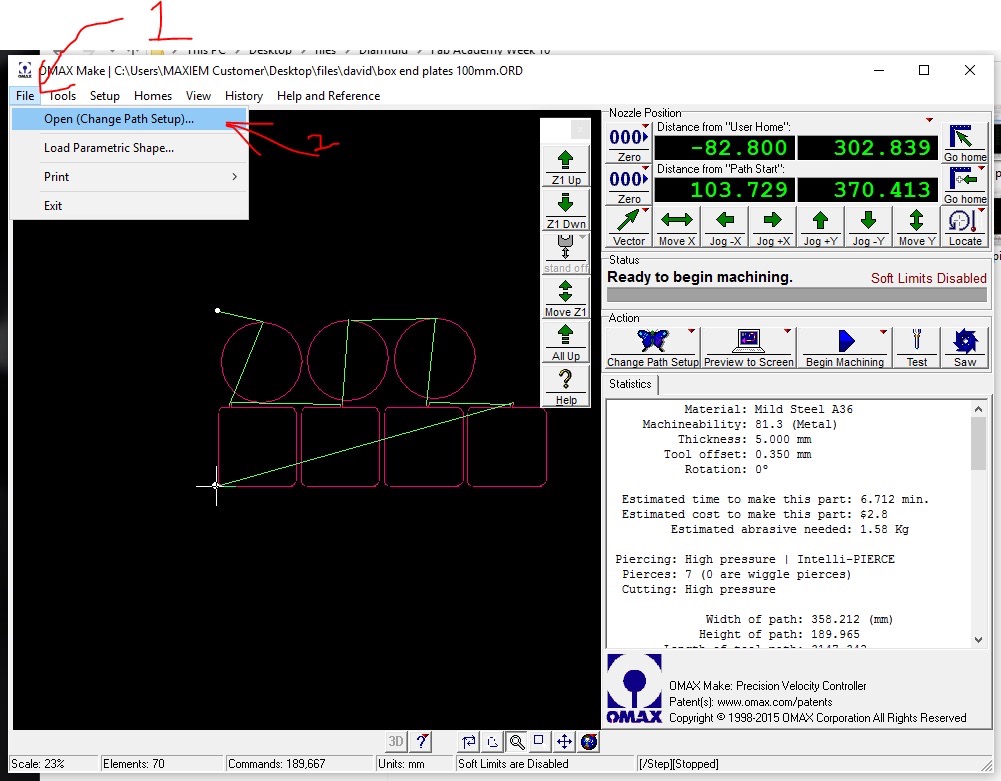Click the Locate button
The width and height of the screenshot is (1001, 781).
[965, 227]
